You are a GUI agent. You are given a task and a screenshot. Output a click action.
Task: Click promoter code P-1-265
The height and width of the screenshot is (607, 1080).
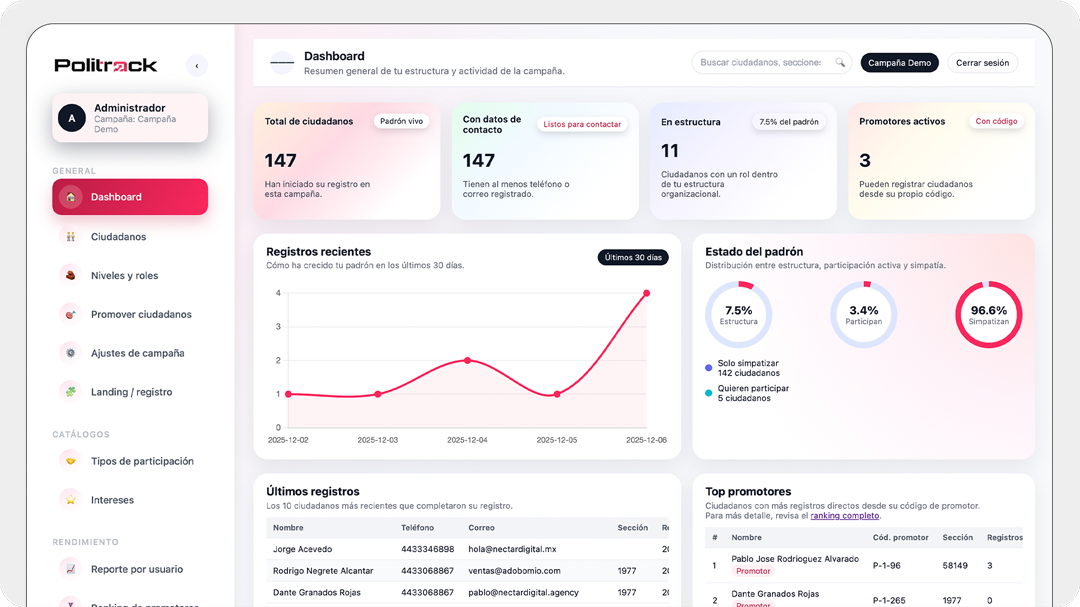coord(889,601)
